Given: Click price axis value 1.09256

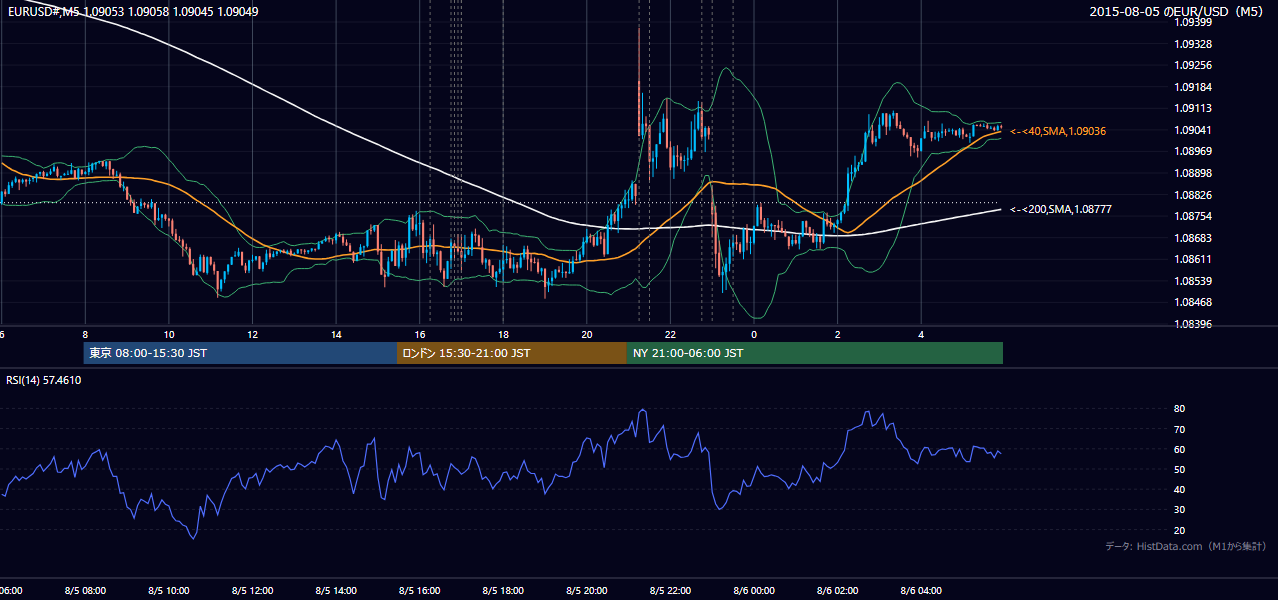Looking at the screenshot, I should coord(1193,65).
